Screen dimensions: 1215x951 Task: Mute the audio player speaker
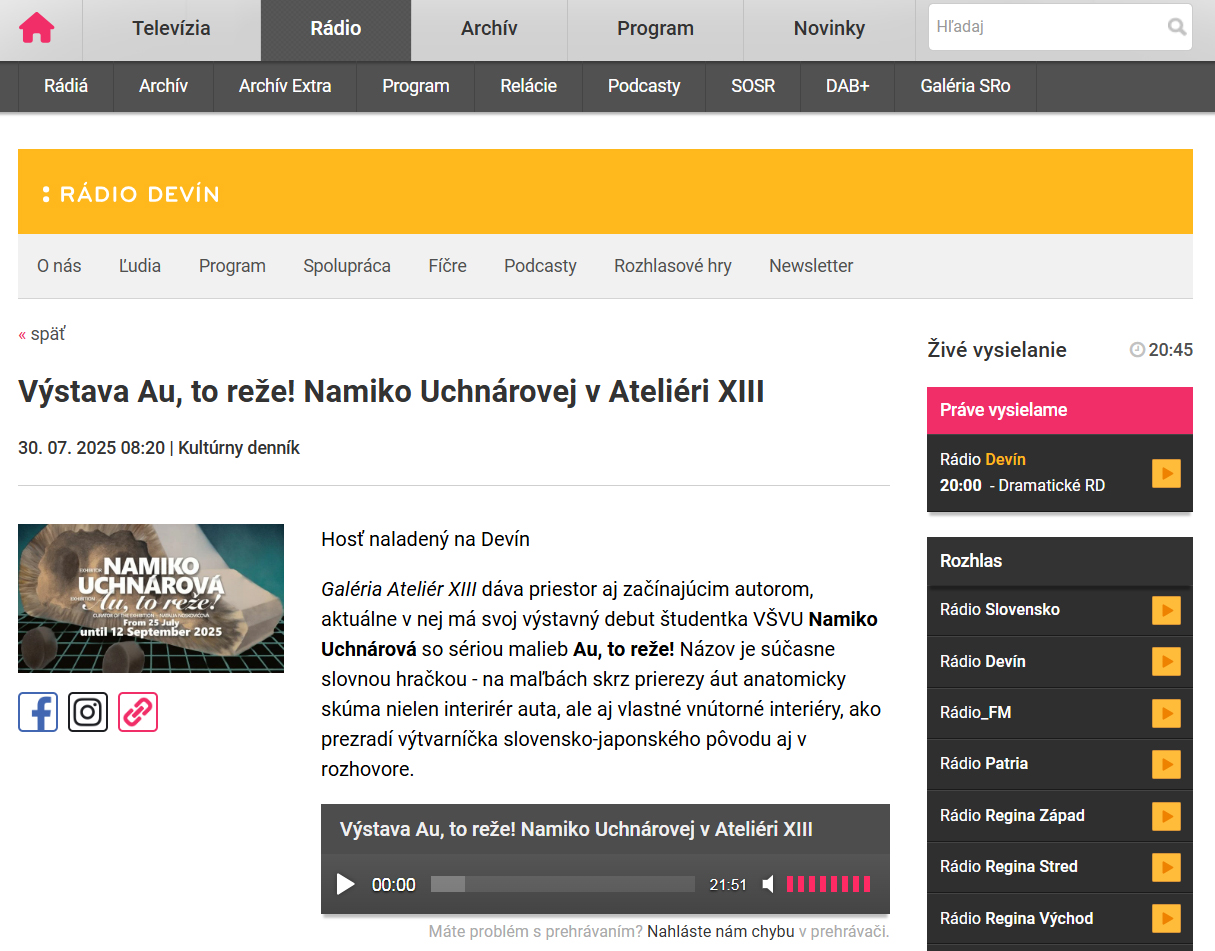tap(768, 884)
